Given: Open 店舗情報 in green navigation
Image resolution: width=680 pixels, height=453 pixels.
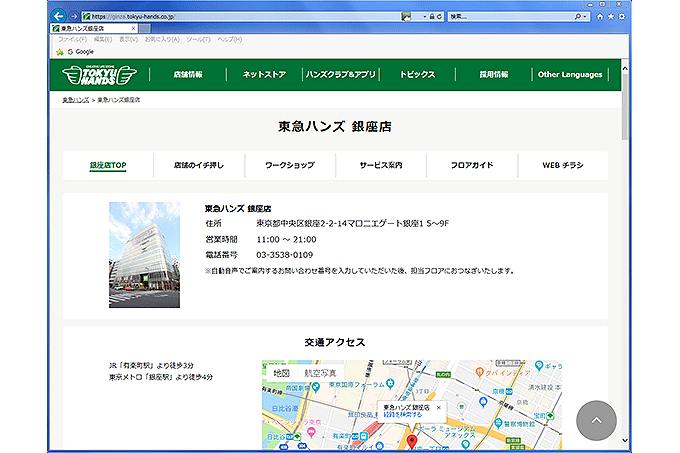Looking at the screenshot, I should pos(188,75).
